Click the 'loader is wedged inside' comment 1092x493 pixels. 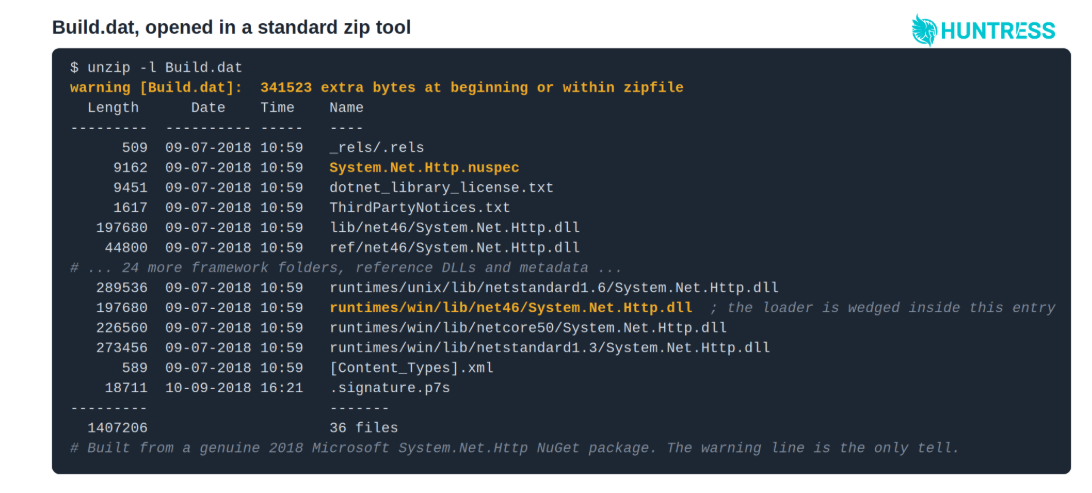pos(883,308)
